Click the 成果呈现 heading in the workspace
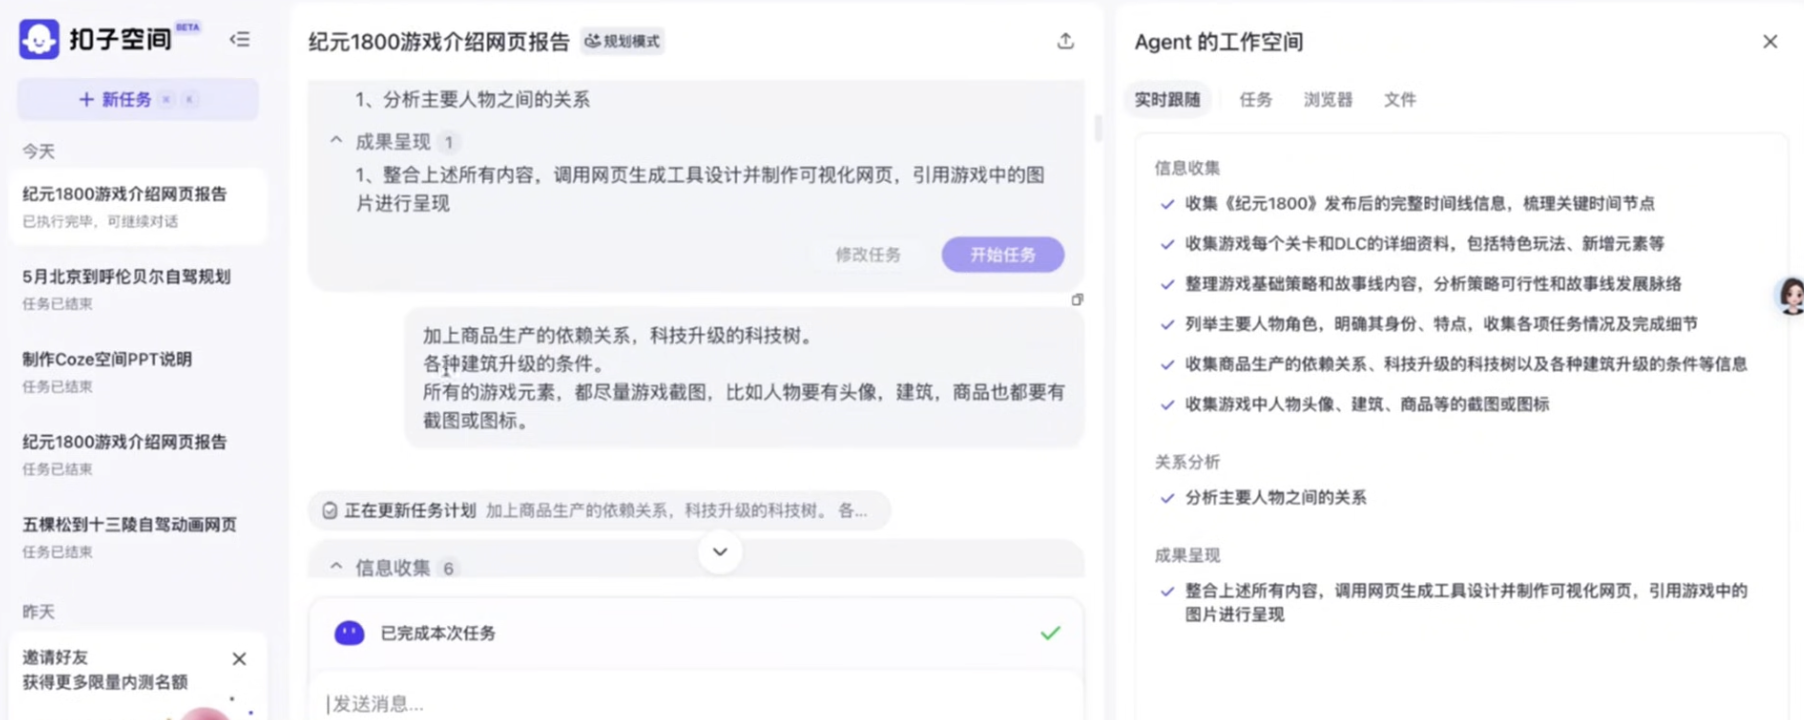The image size is (1804, 720). [1187, 555]
